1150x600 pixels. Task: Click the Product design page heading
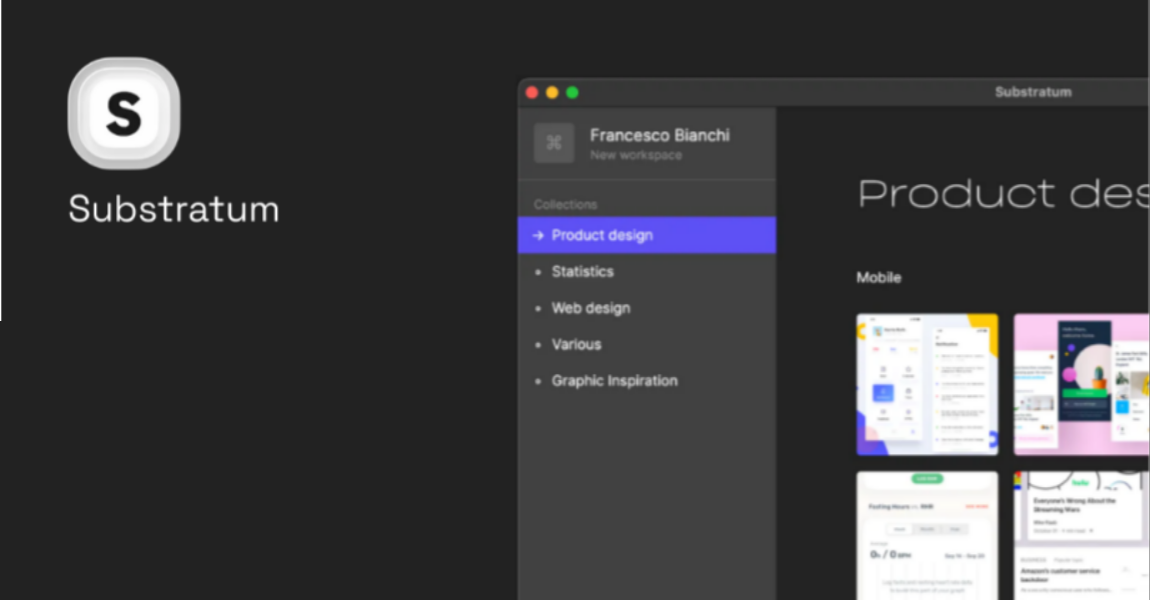coord(1003,194)
